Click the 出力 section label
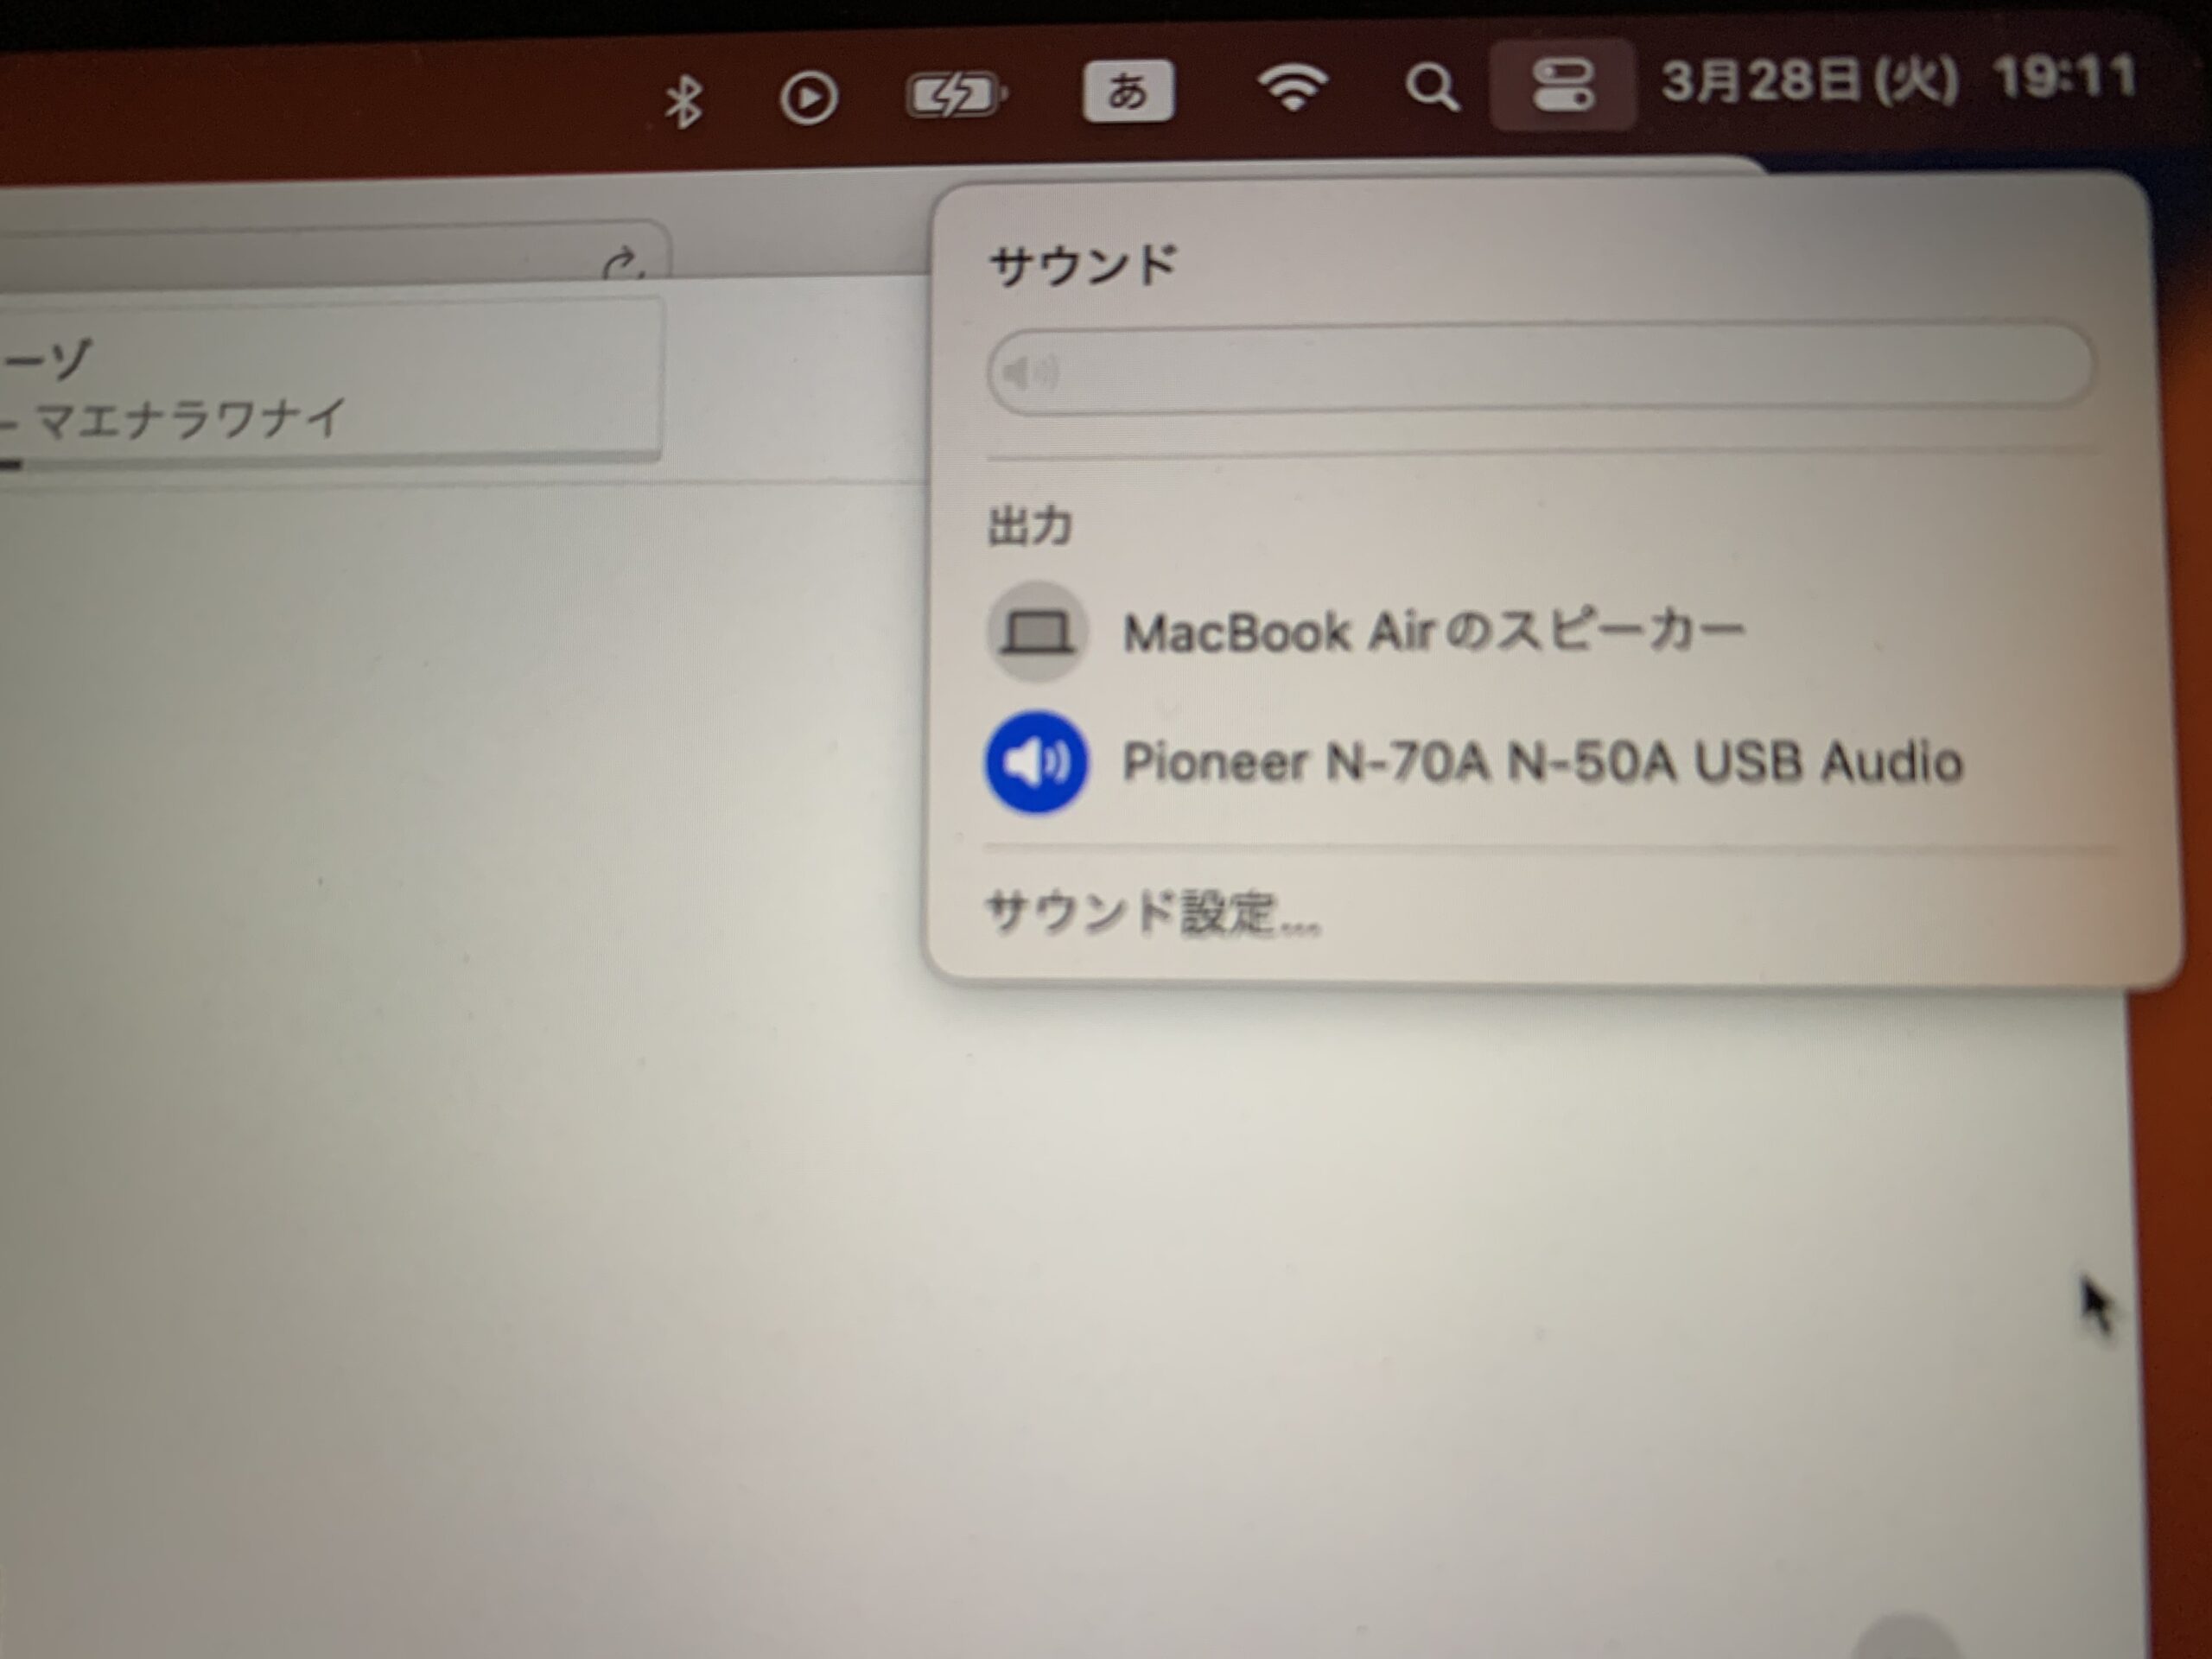The width and height of the screenshot is (2212, 1659). 1030,526
